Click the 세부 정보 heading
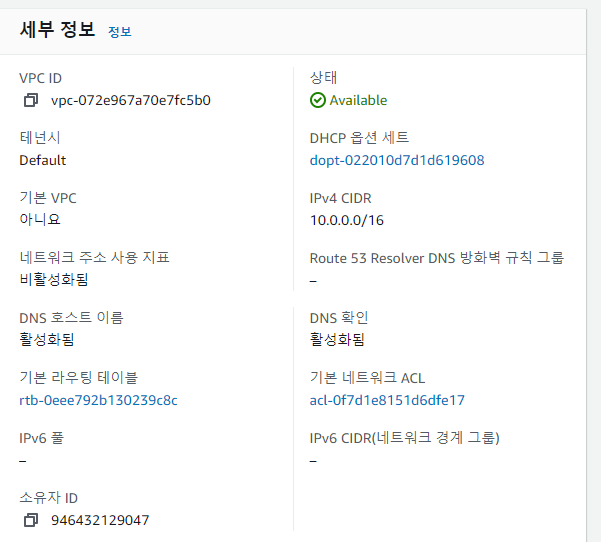Viewport: 601px width, 542px height. click(x=57, y=30)
